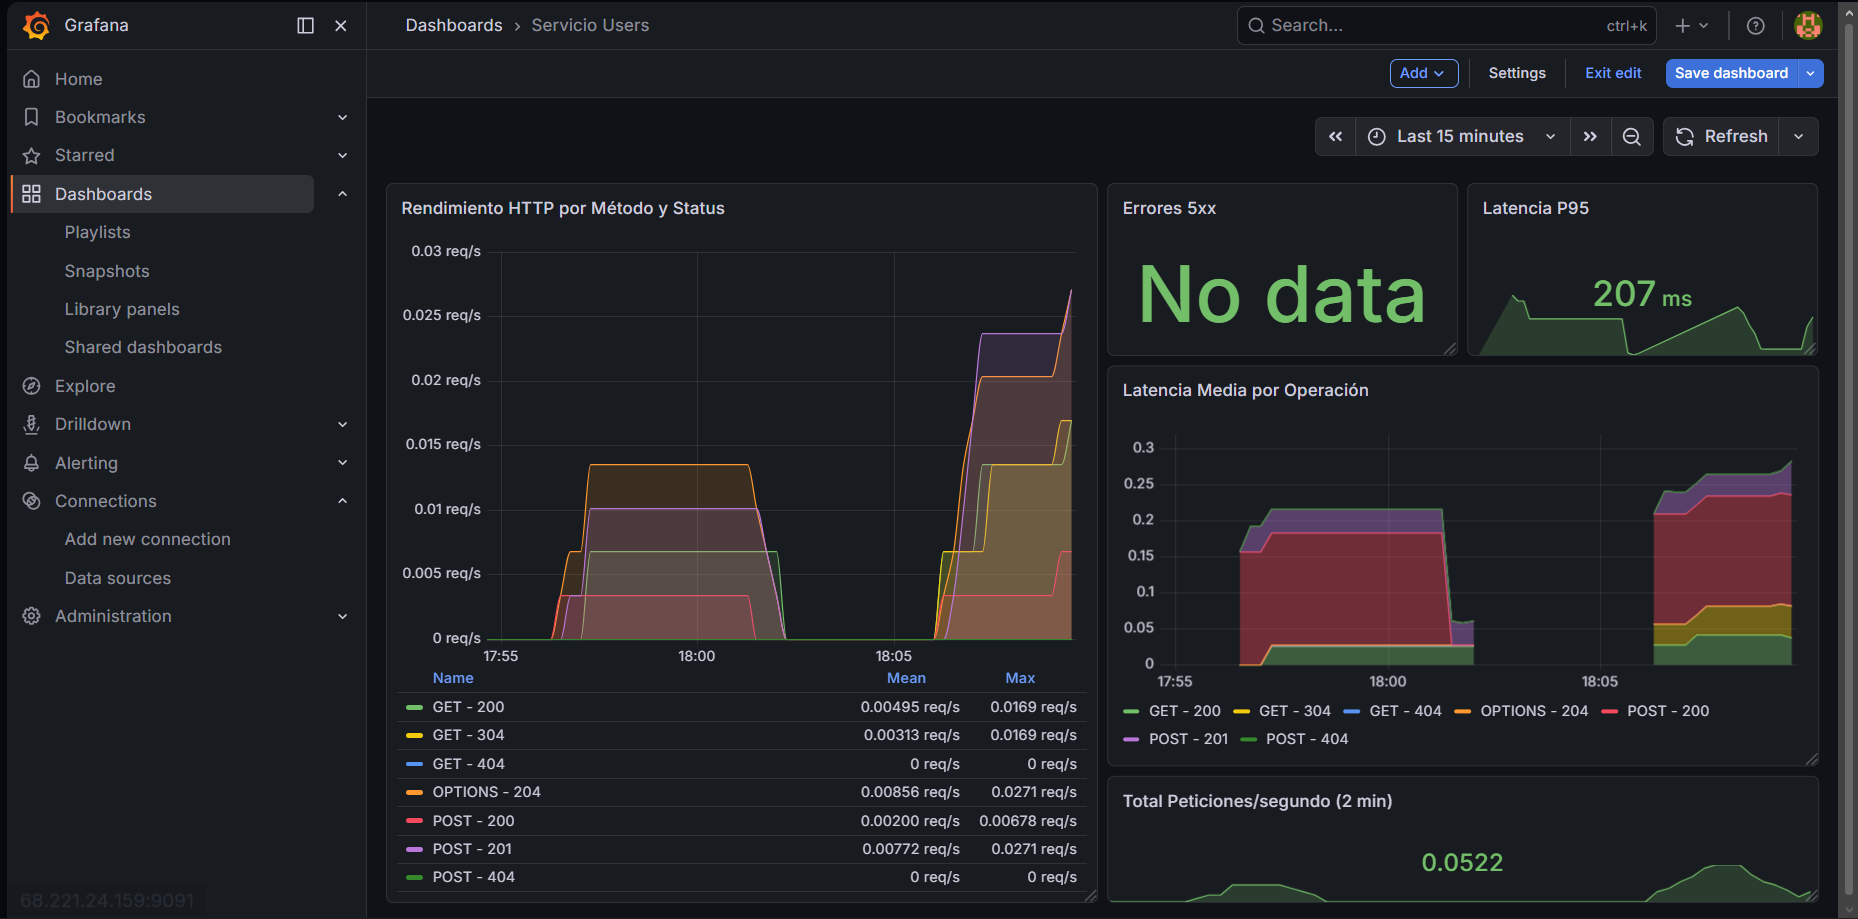Toggle GET - 404 series in table legend
The image size is (1858, 919).
[468, 764]
